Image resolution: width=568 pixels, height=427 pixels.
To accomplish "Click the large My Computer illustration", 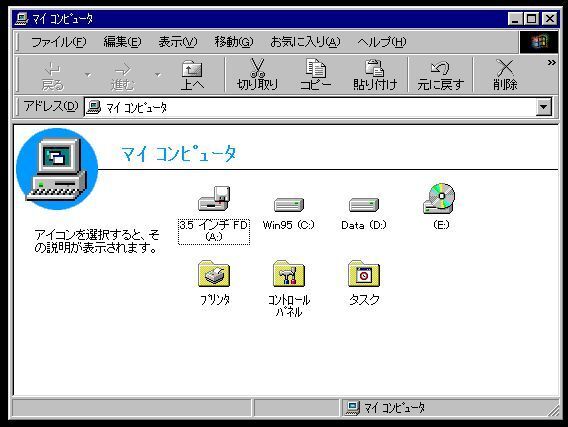I will point(57,169).
